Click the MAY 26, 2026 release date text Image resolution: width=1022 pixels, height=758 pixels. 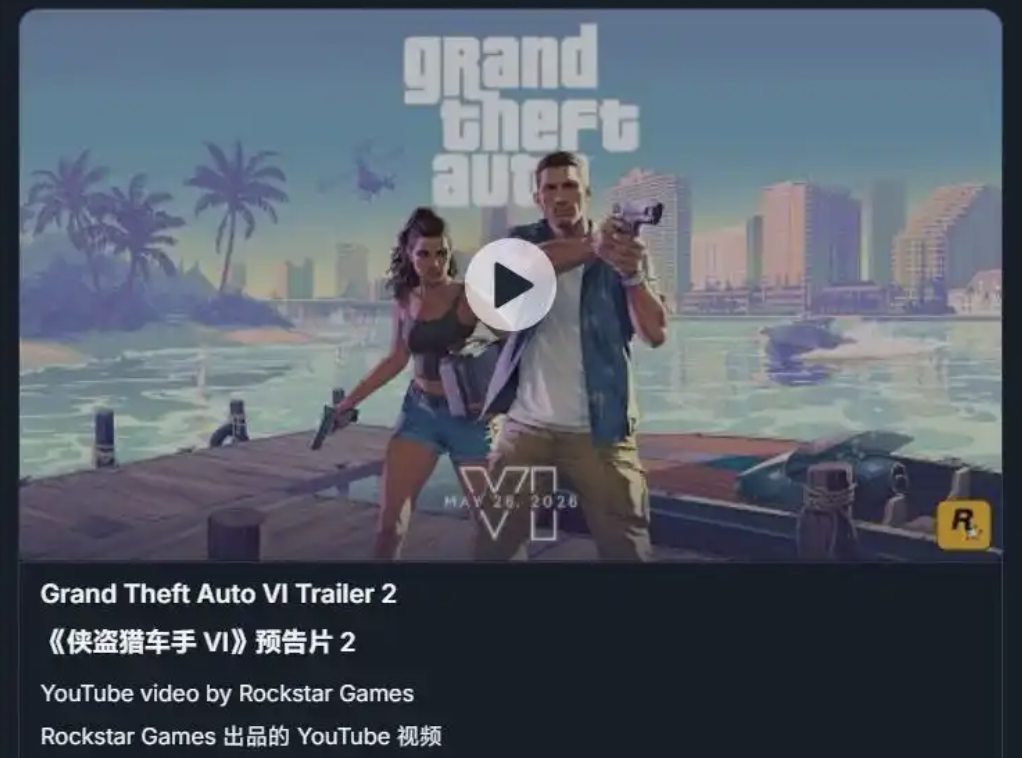coord(511,501)
